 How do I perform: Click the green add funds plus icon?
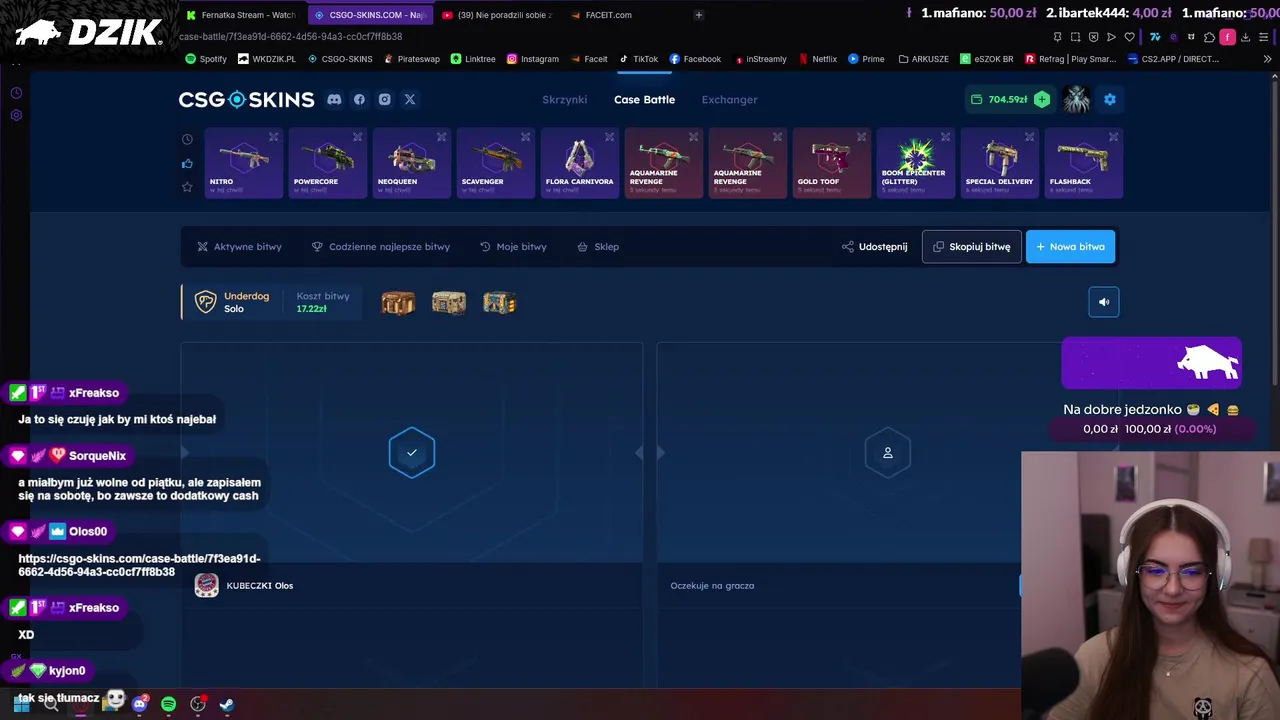click(x=1042, y=99)
